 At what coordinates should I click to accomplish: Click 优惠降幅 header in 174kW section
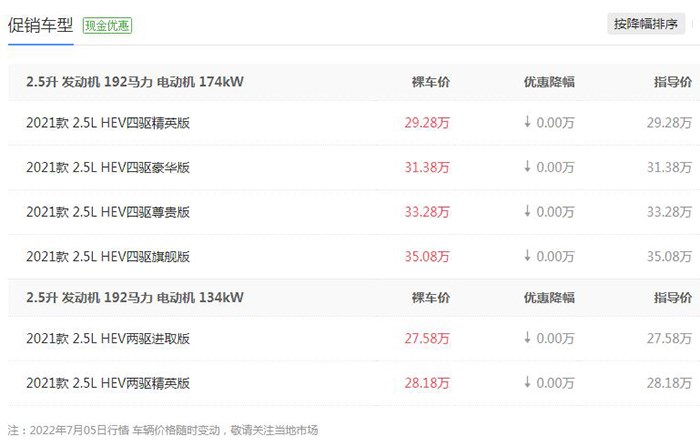(549, 82)
